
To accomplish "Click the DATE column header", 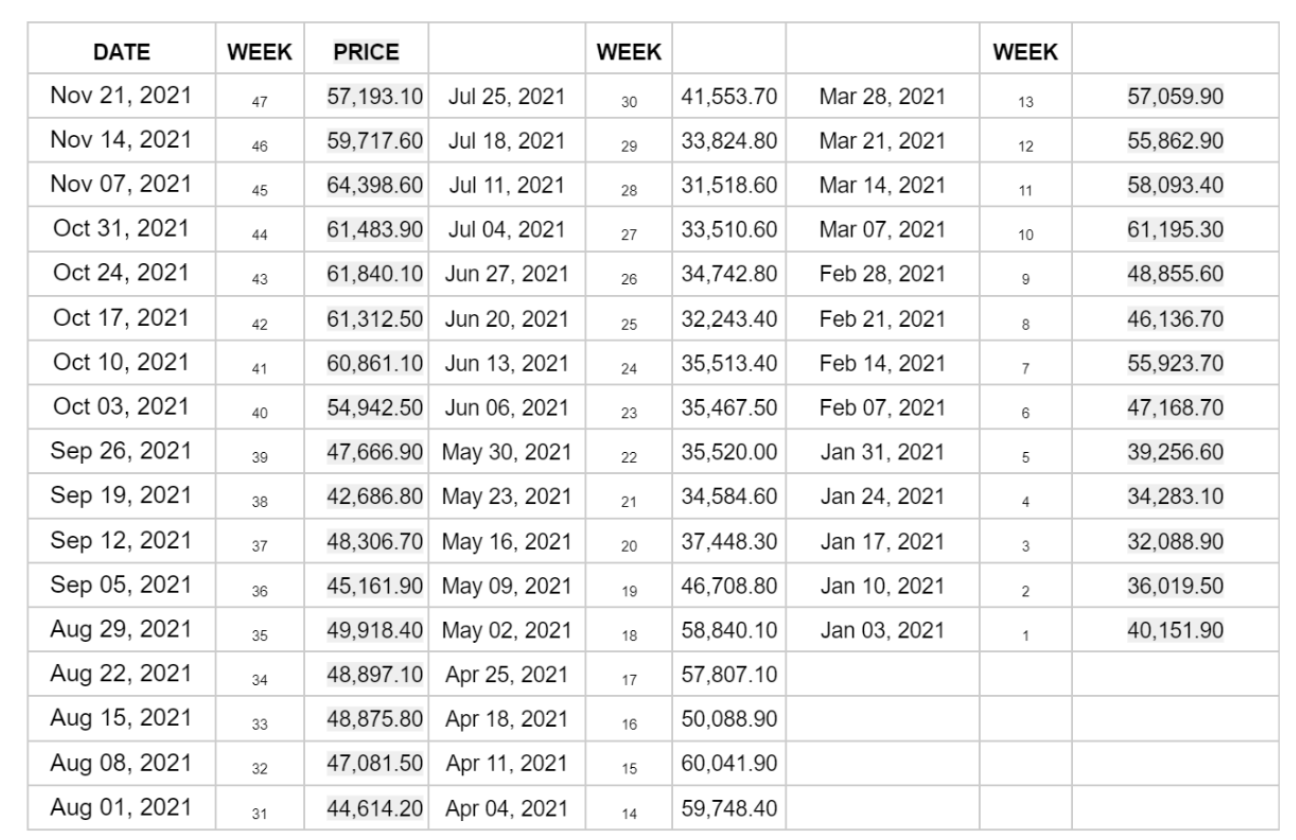I will point(121,51).
